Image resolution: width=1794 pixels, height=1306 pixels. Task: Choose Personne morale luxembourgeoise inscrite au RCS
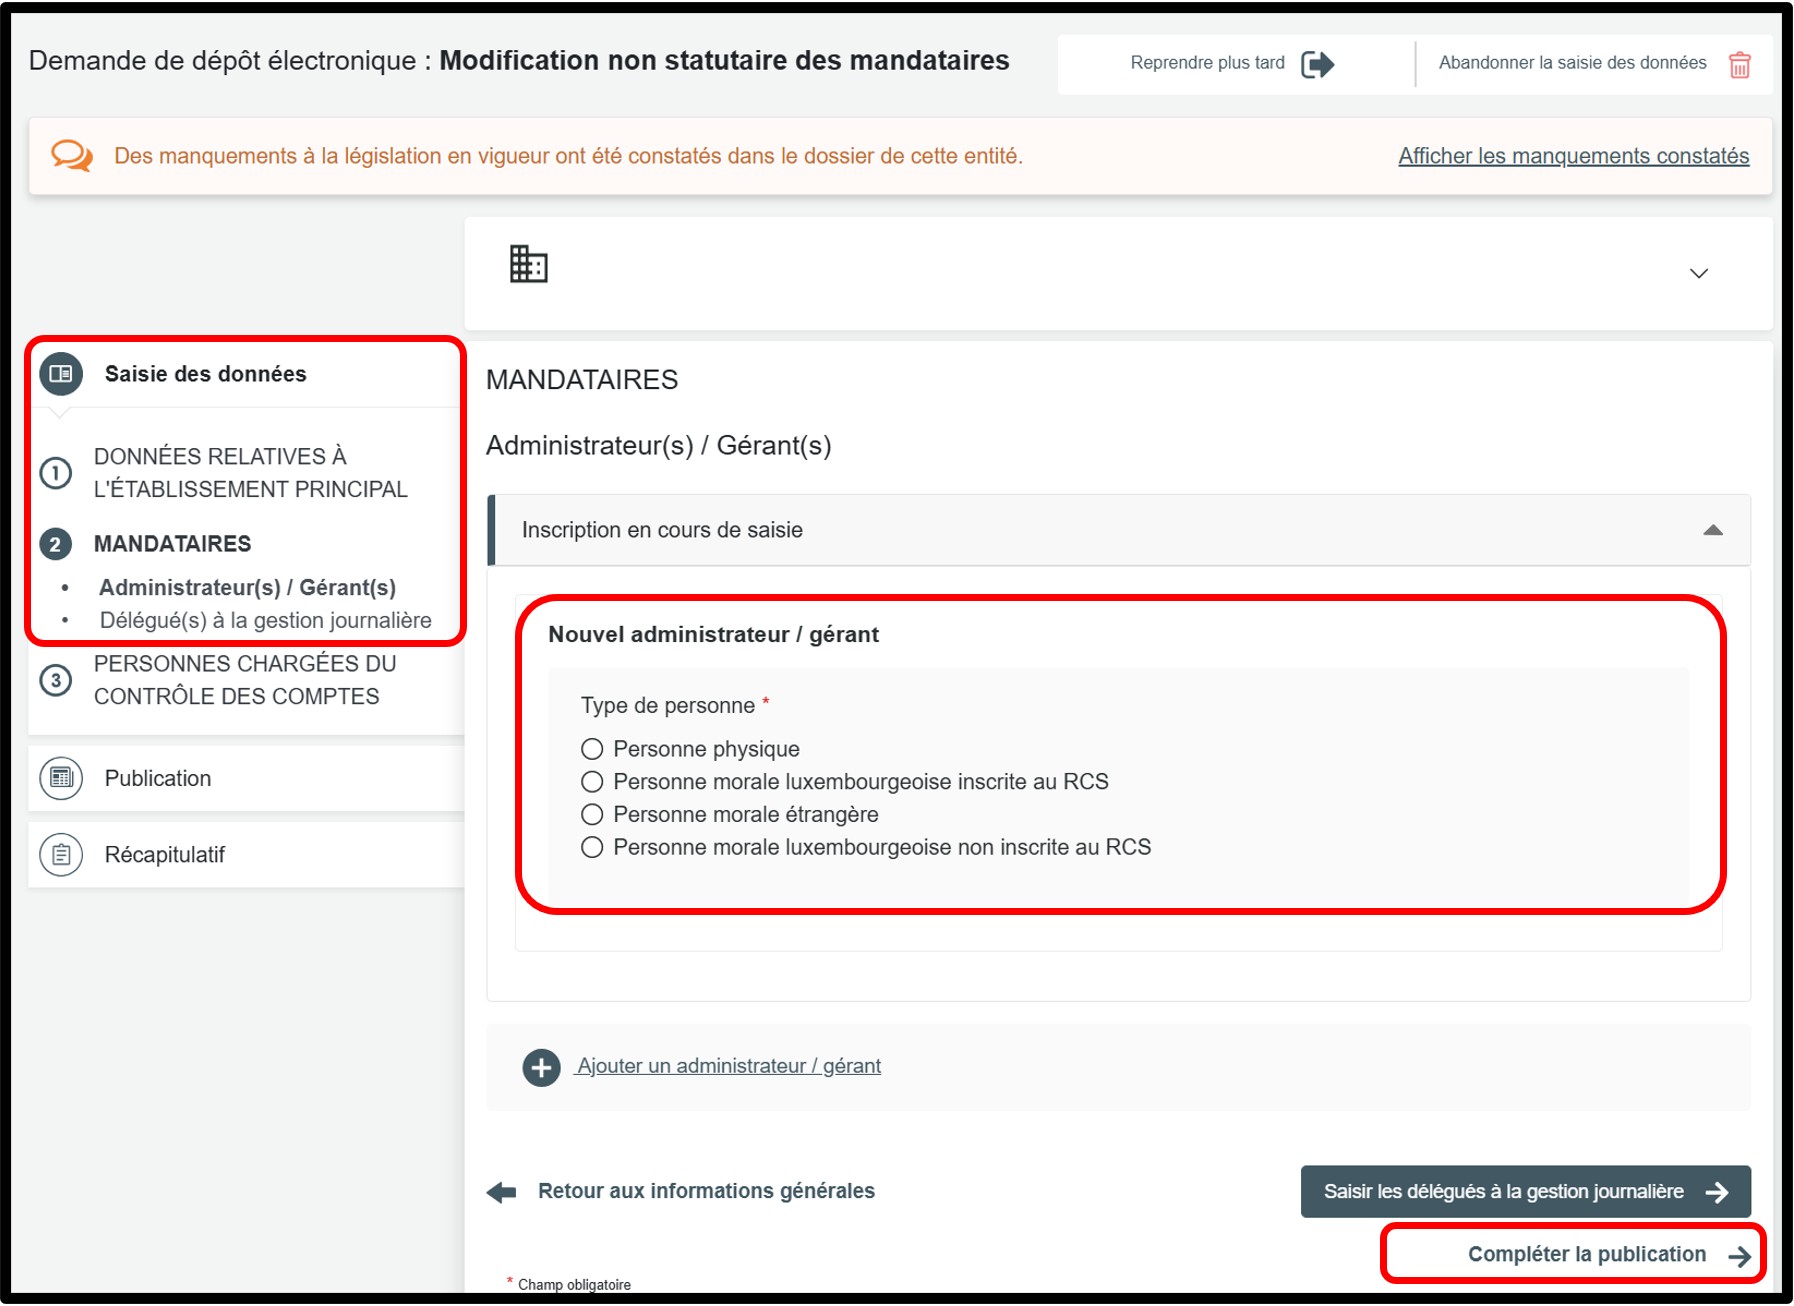[592, 782]
